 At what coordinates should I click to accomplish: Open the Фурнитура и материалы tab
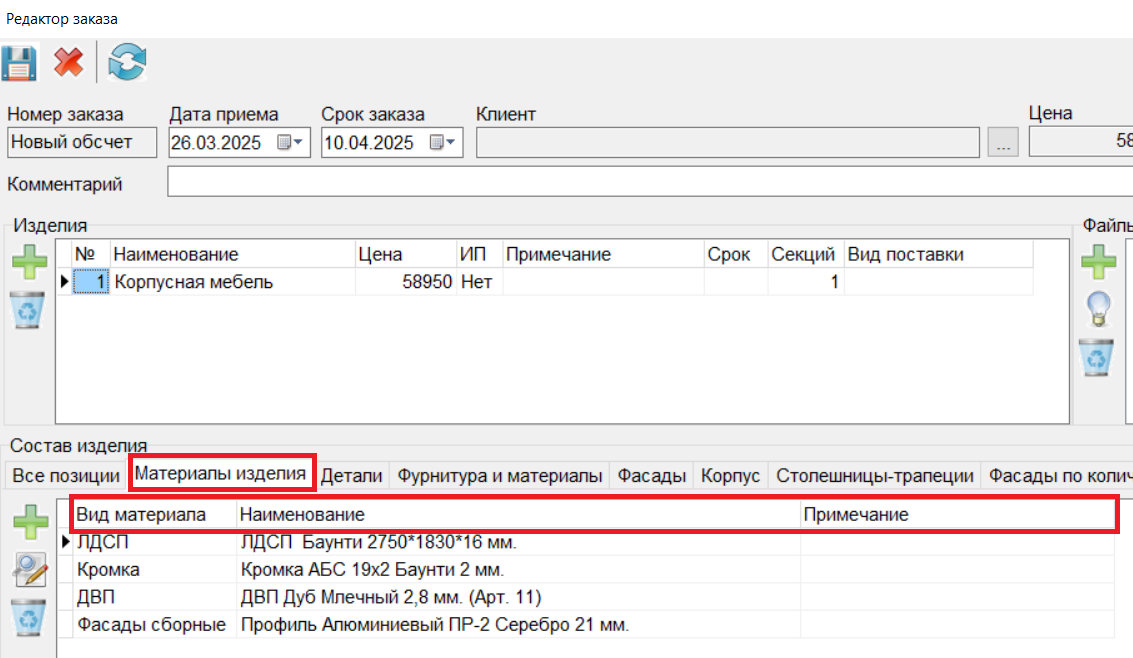tap(500, 476)
